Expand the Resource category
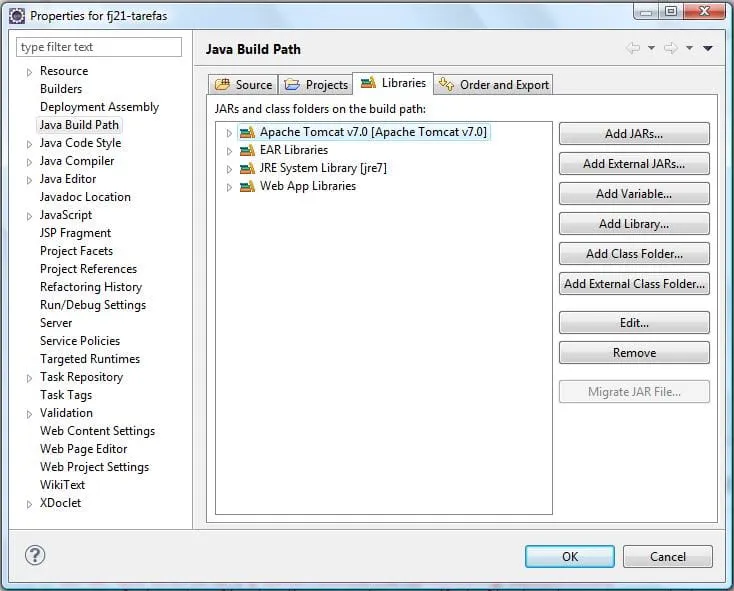Screen dimensions: 734x591 click(x=29, y=72)
